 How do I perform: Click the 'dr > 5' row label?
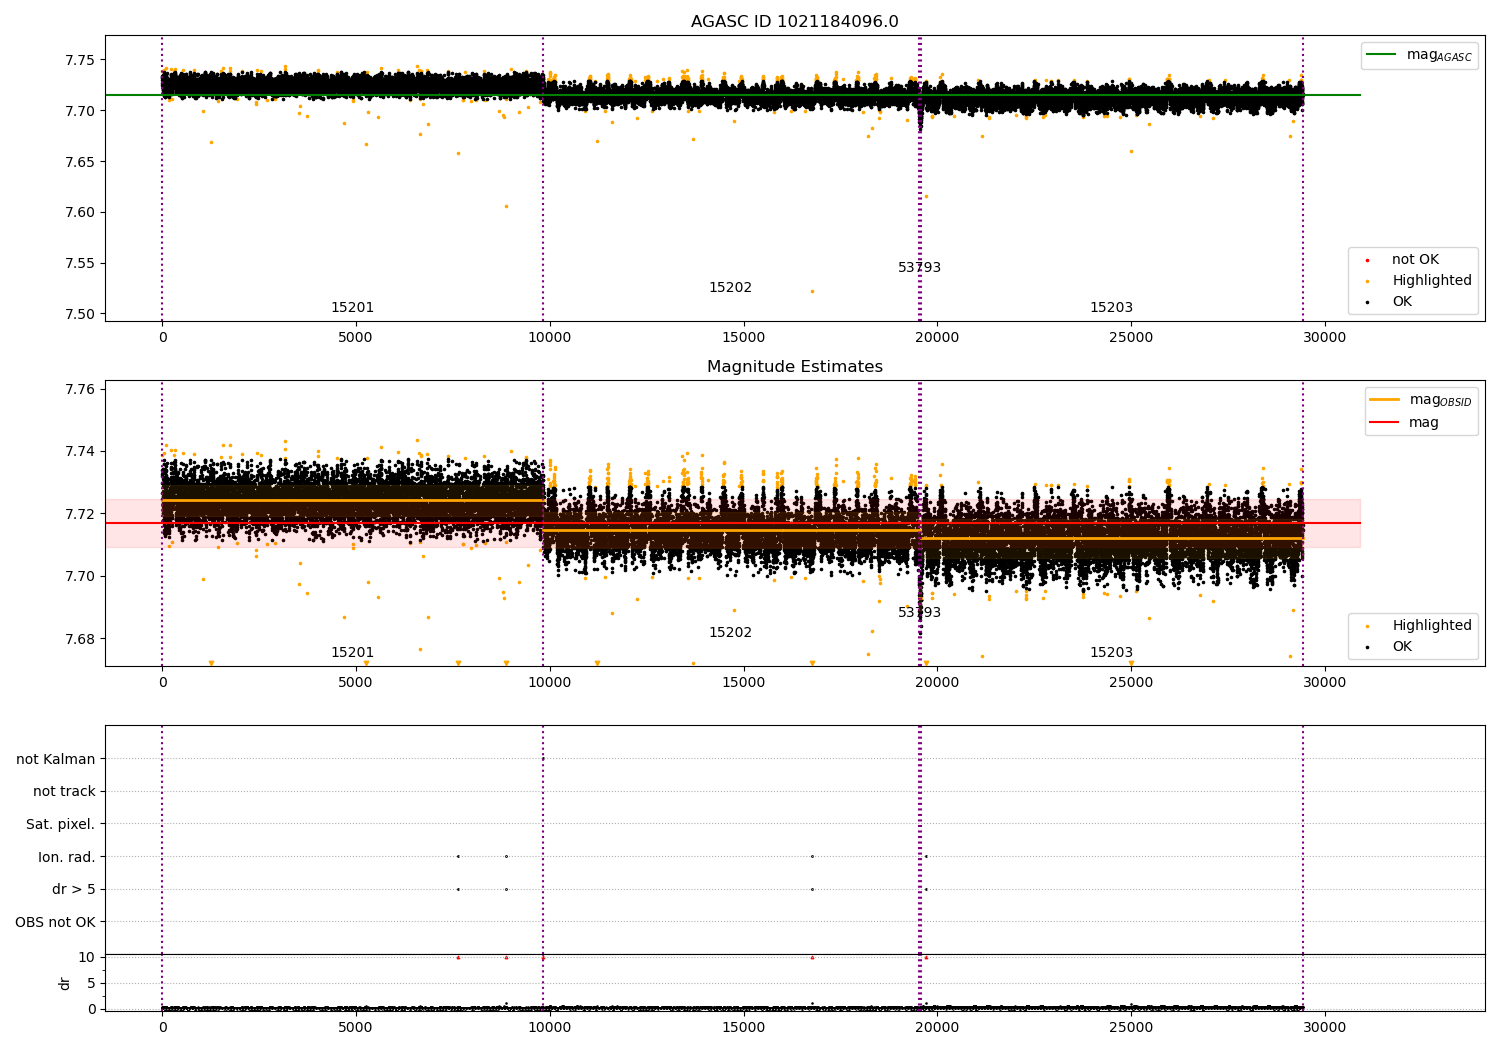click(74, 890)
